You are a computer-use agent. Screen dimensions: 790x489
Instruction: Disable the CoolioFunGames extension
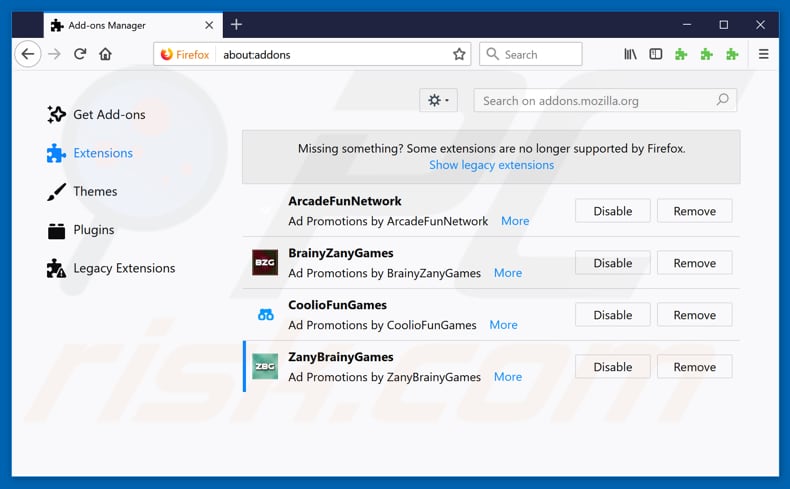pyautogui.click(x=613, y=315)
